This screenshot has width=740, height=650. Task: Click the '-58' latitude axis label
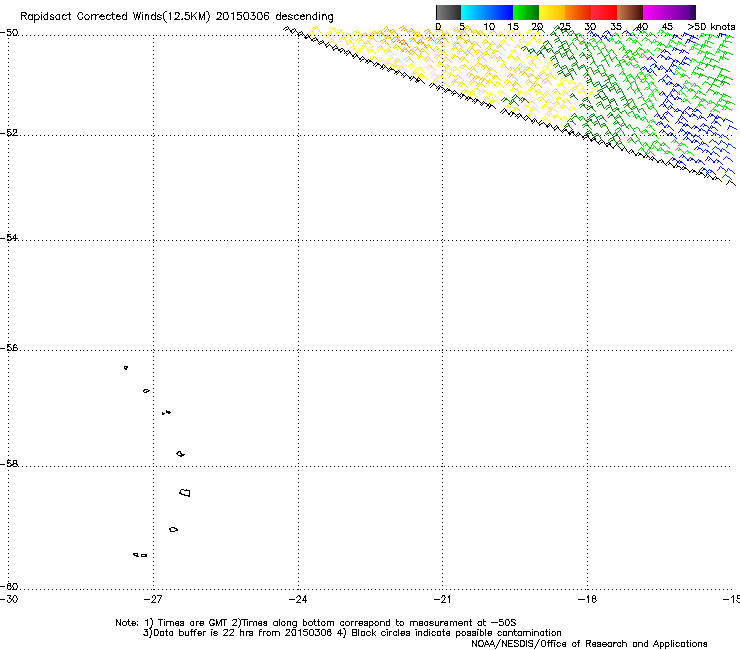9,464
